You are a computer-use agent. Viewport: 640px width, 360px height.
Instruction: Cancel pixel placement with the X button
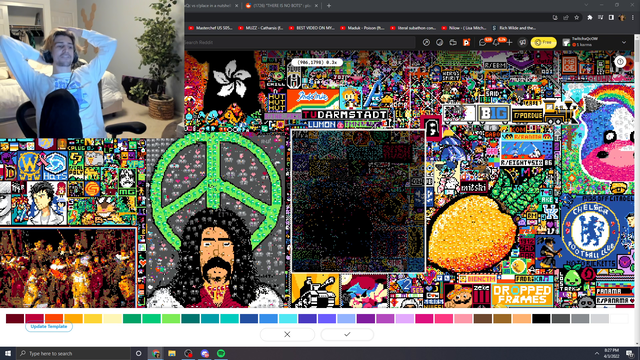click(x=287, y=334)
